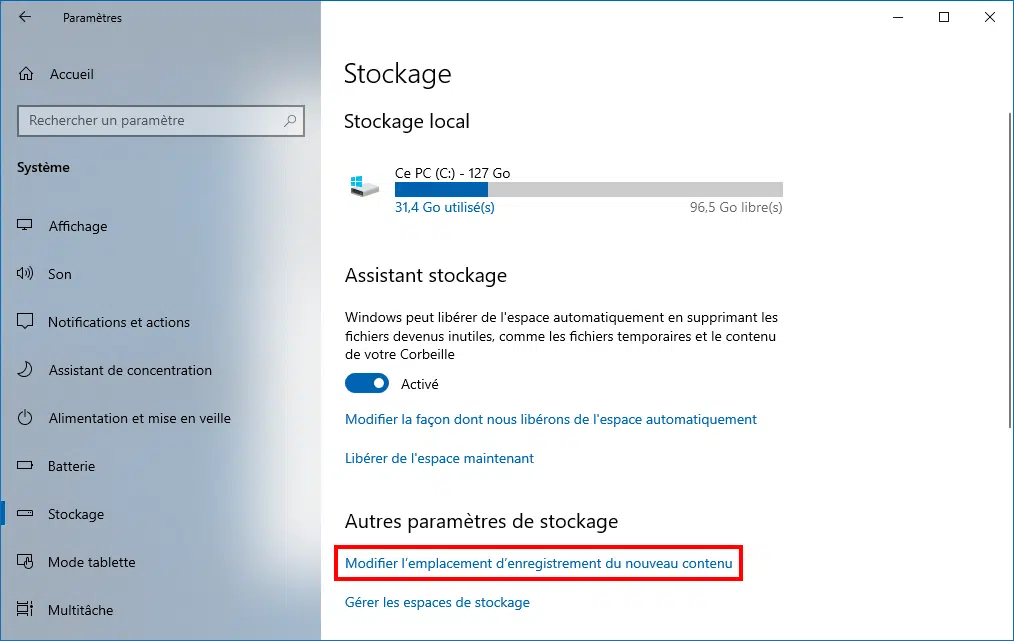The height and width of the screenshot is (641, 1014).
Task: Click the Notifications et actions icon
Action: click(x=25, y=321)
